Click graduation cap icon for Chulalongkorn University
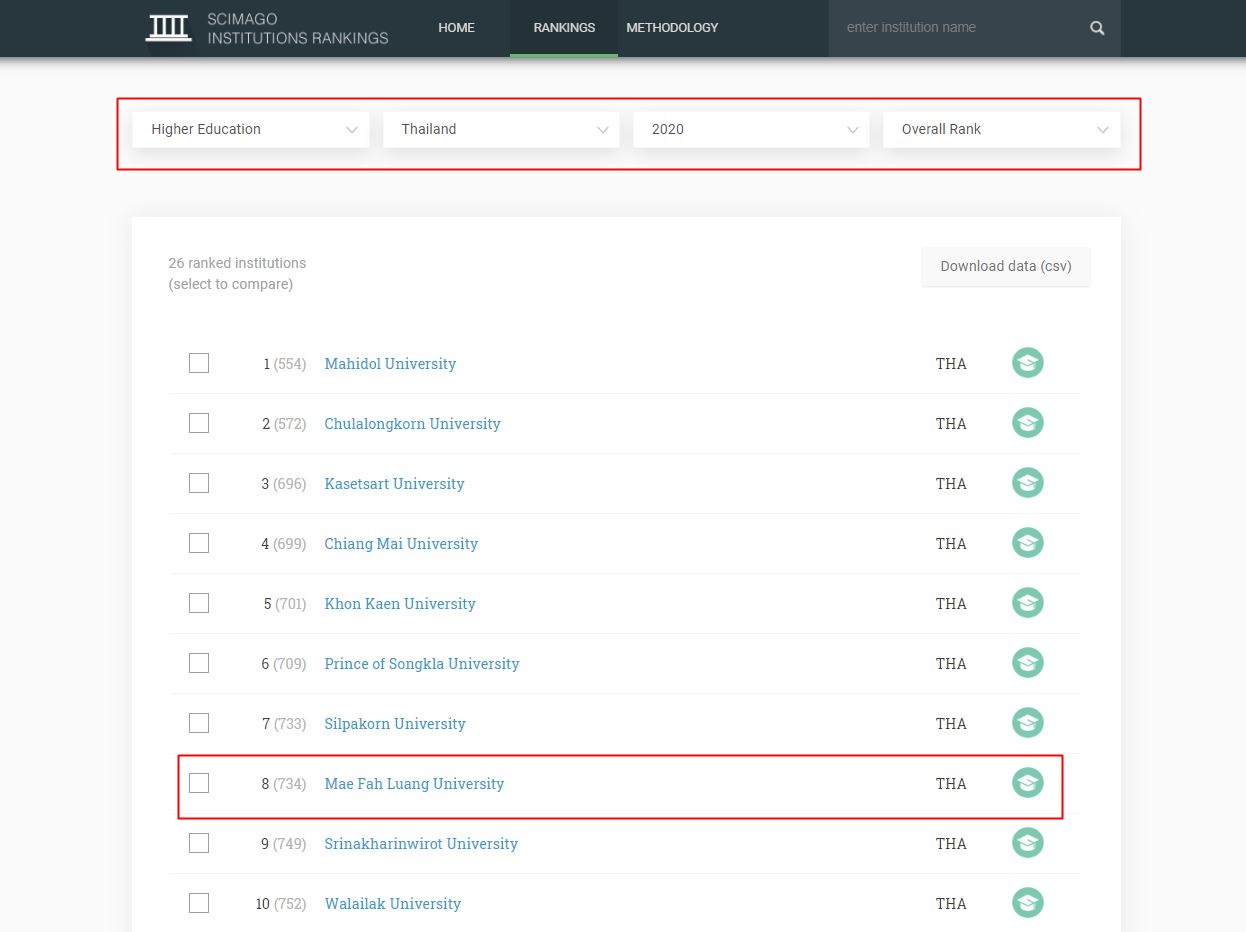The image size is (1246, 932). click(x=1028, y=423)
